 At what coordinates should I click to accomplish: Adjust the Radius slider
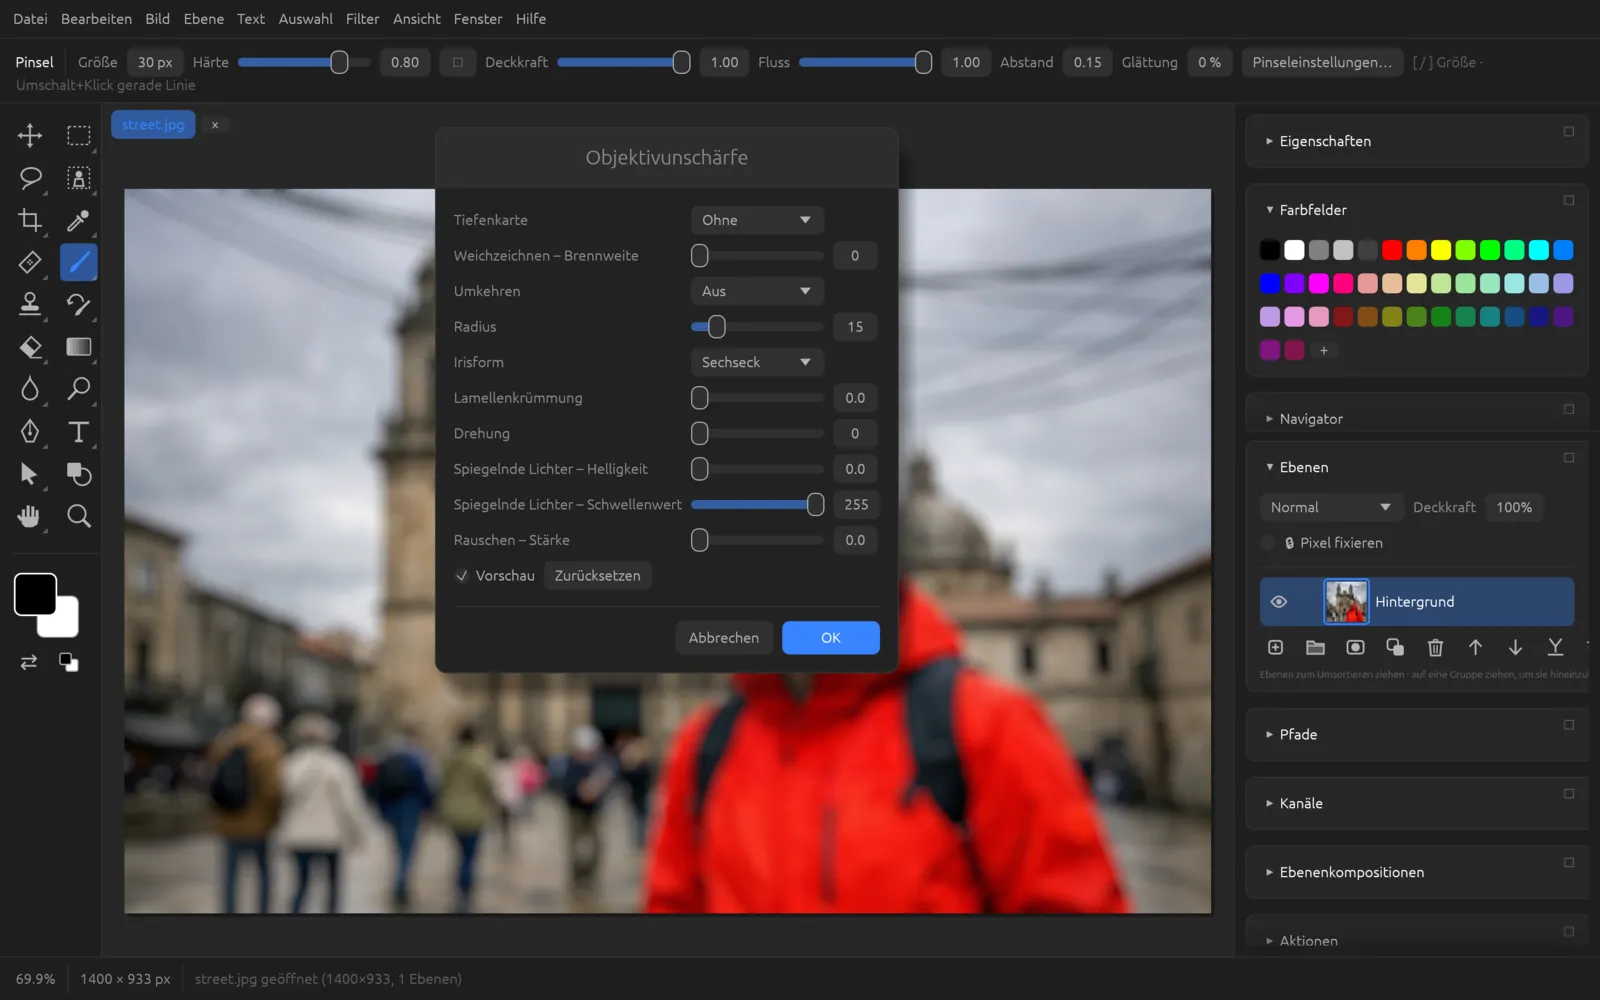pyautogui.click(x=757, y=327)
